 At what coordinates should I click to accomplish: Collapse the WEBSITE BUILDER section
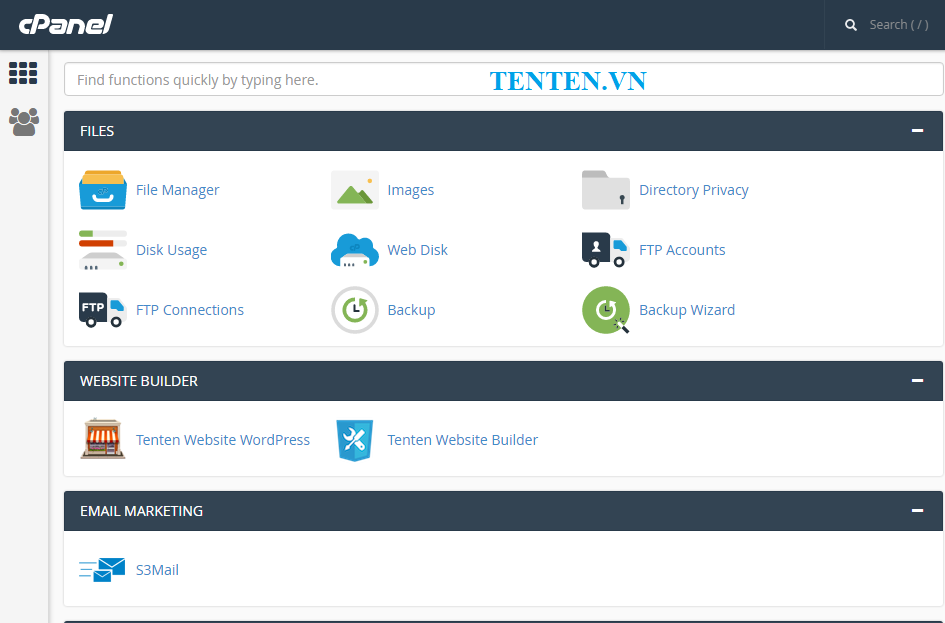tap(917, 381)
